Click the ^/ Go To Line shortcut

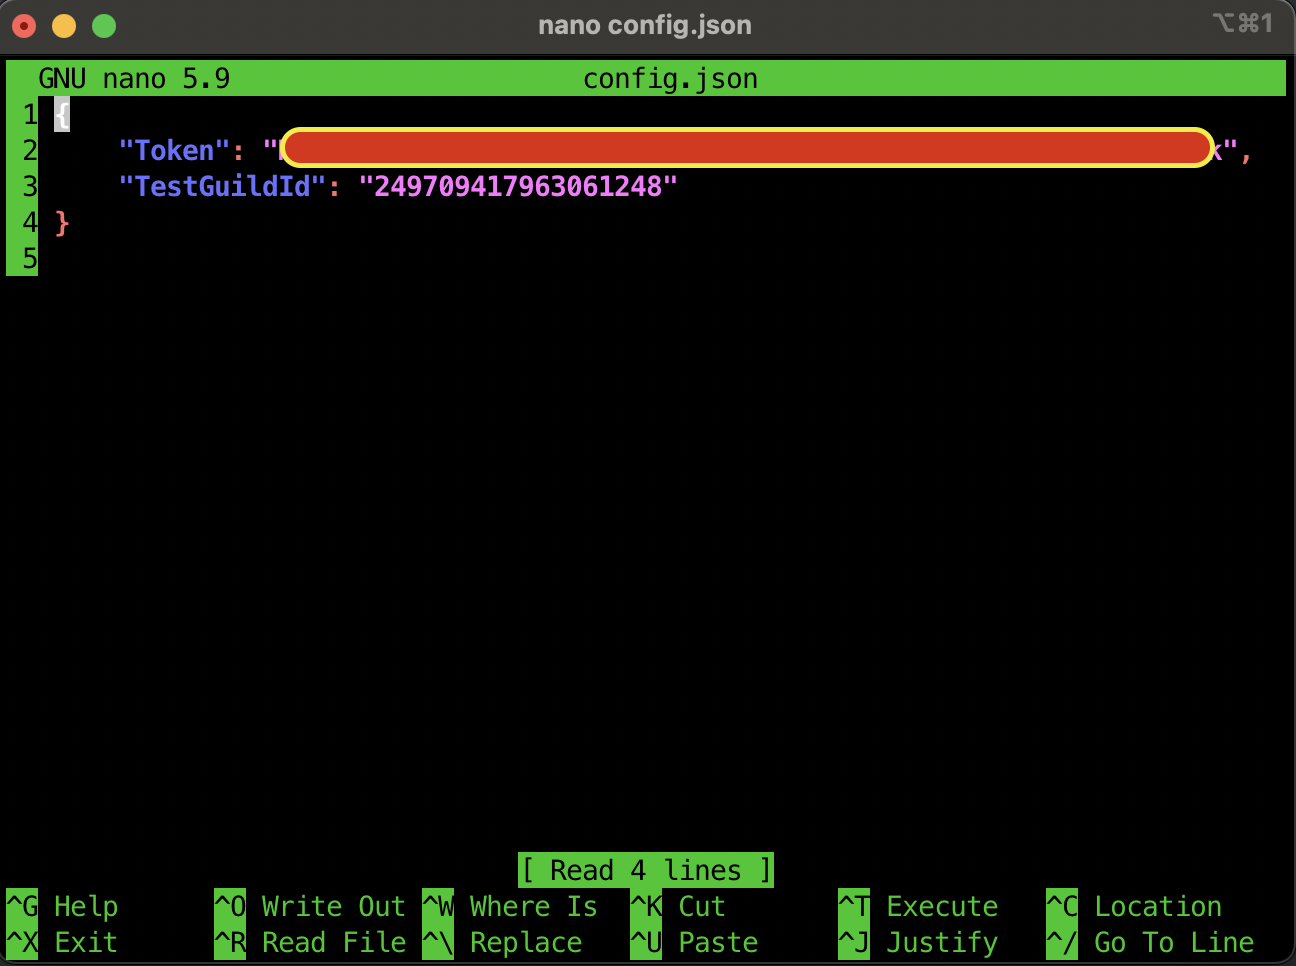(1150, 942)
